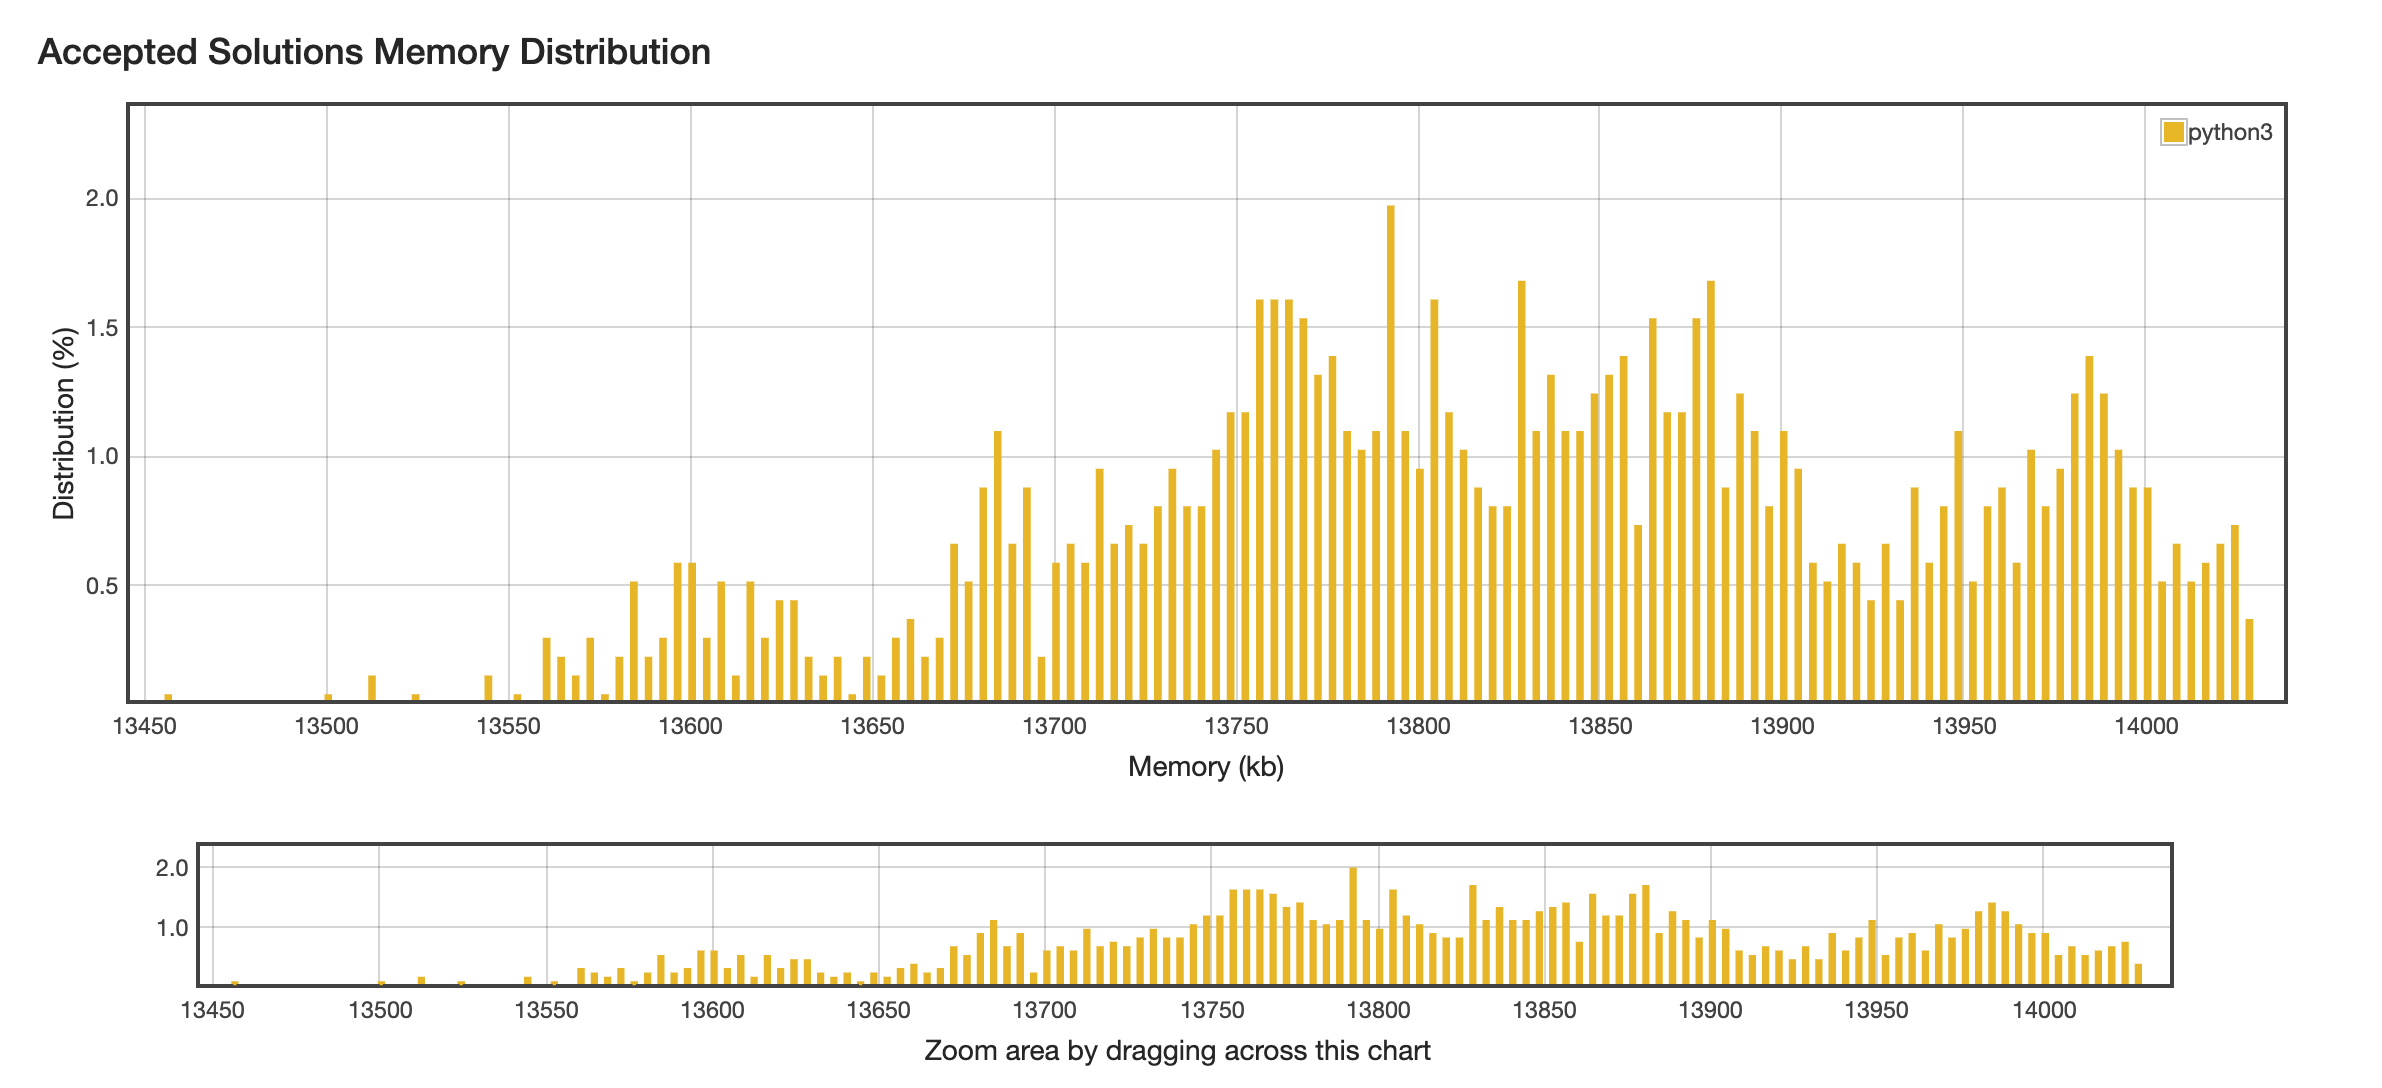Click the leftmost tiny bar in main chart
Image resolution: width=2382 pixels, height=1088 pixels.
168,697
